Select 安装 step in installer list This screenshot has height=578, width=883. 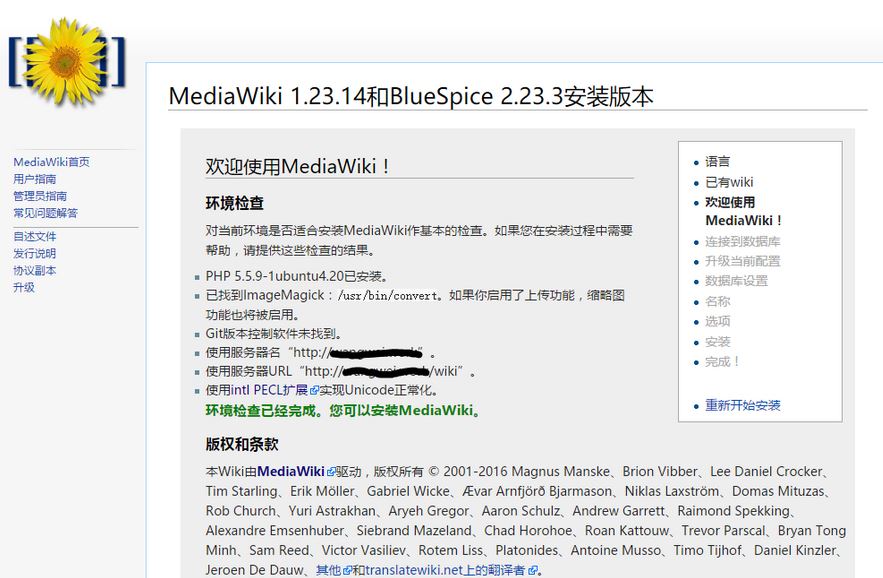pyautogui.click(x=717, y=342)
